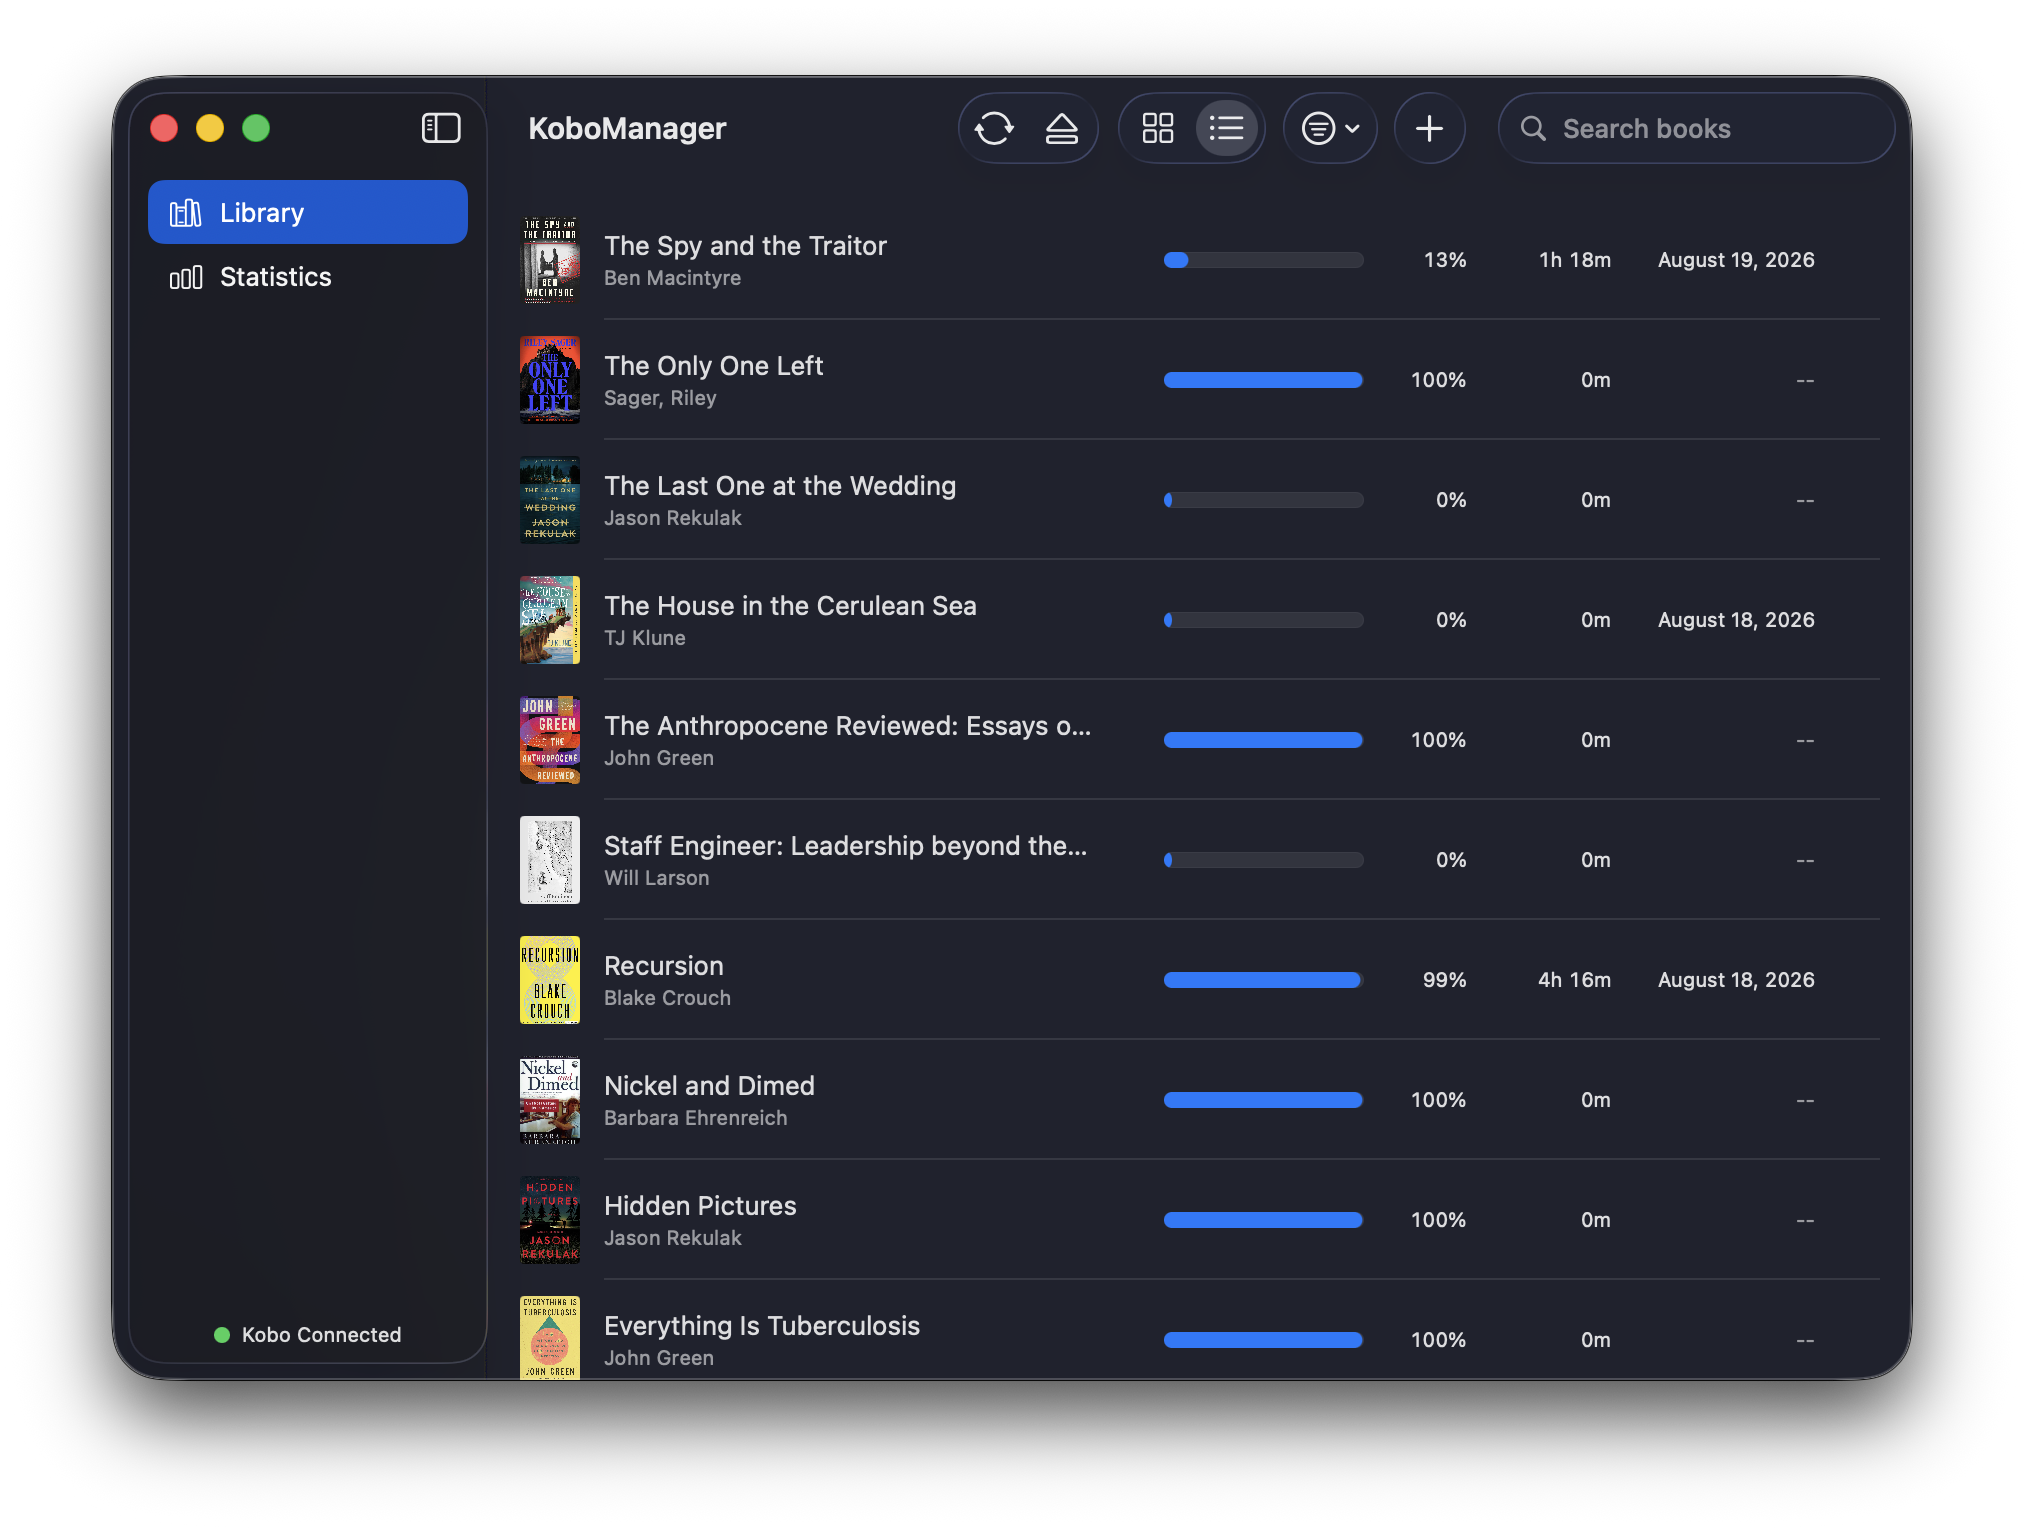
Task: Open the Staff Engineer cover thumbnail
Action: [x=550, y=860]
